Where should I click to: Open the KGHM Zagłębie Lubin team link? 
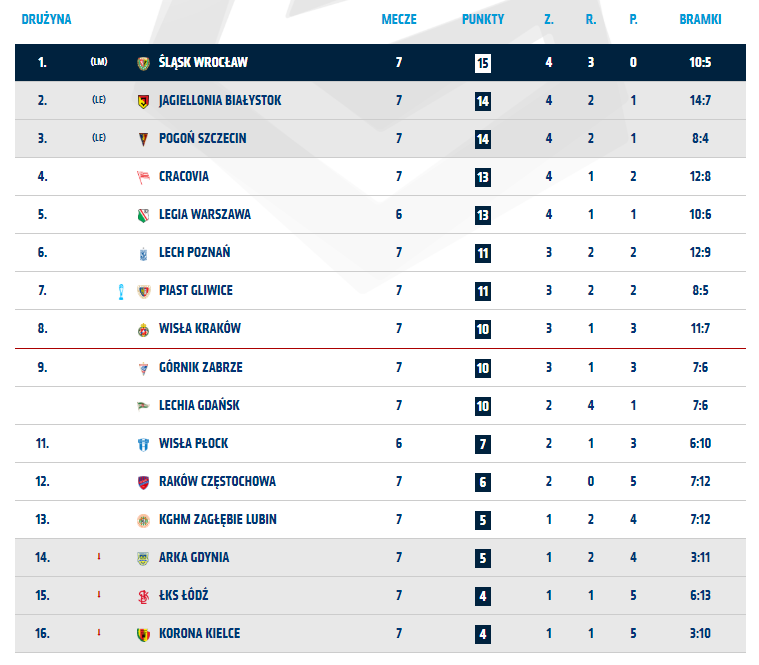pos(218,519)
